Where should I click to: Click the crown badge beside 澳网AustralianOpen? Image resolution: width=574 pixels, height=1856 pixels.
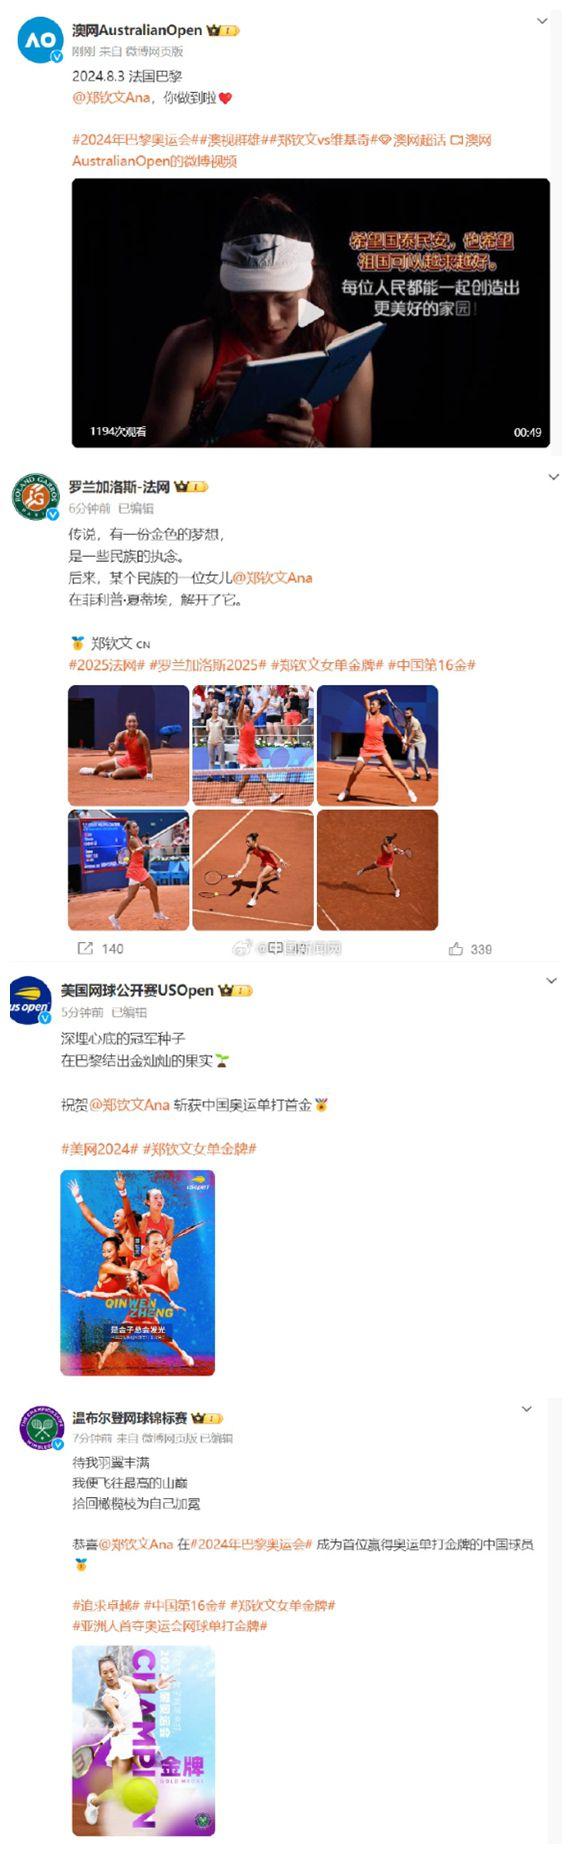click(222, 31)
